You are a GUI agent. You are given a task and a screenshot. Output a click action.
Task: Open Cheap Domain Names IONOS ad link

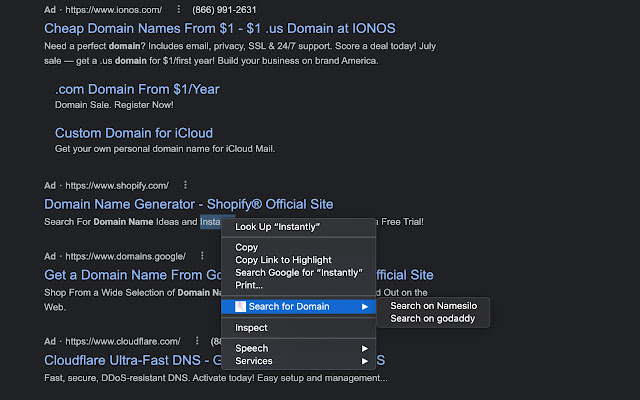click(x=220, y=28)
